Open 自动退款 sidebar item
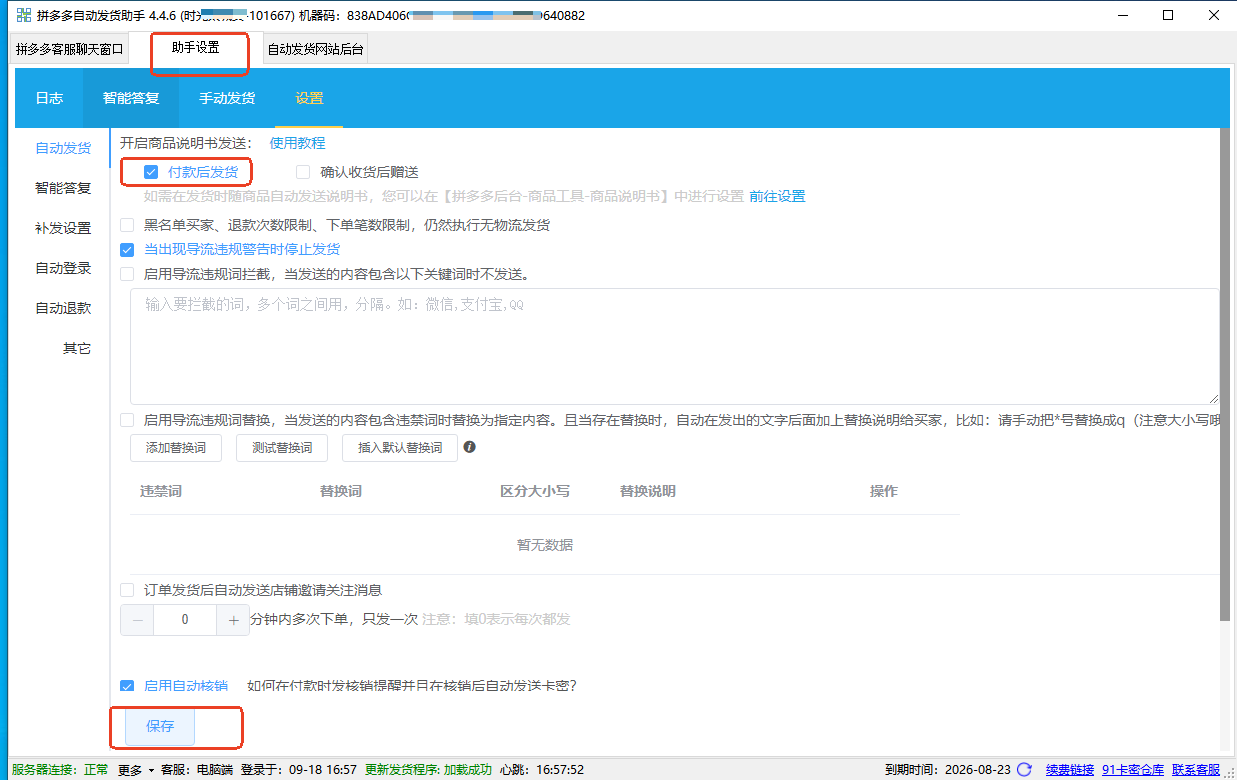 (x=63, y=308)
